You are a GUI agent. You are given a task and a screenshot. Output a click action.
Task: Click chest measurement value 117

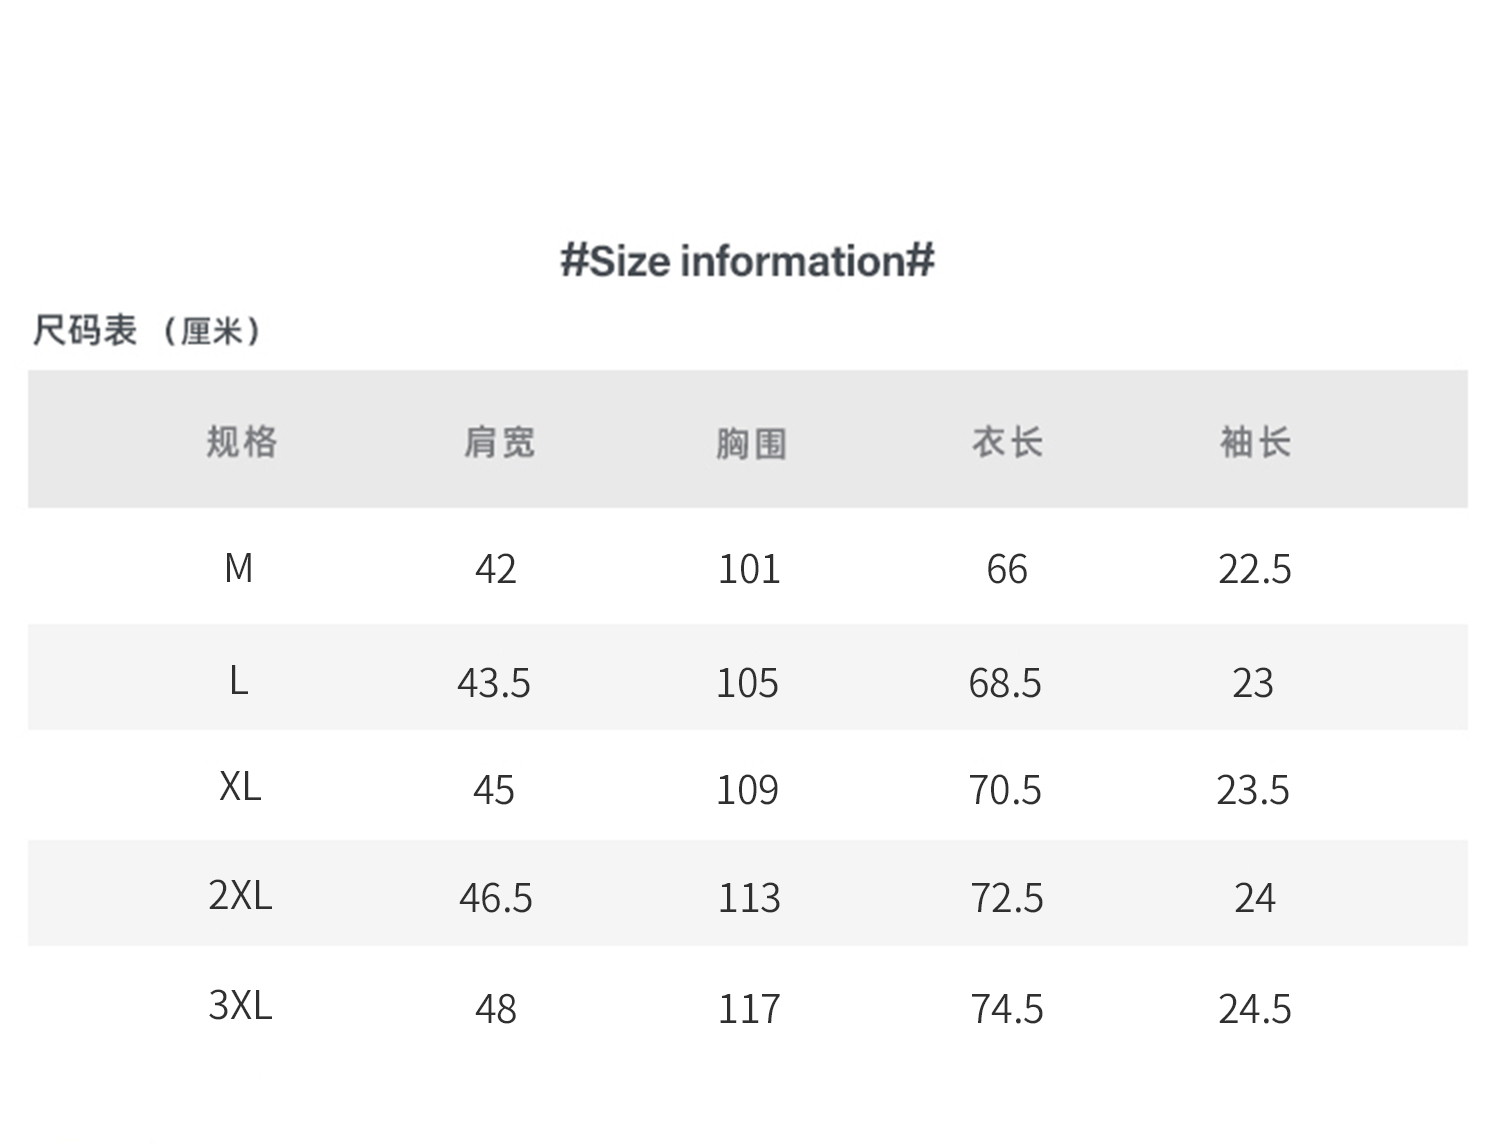[x=749, y=1009]
